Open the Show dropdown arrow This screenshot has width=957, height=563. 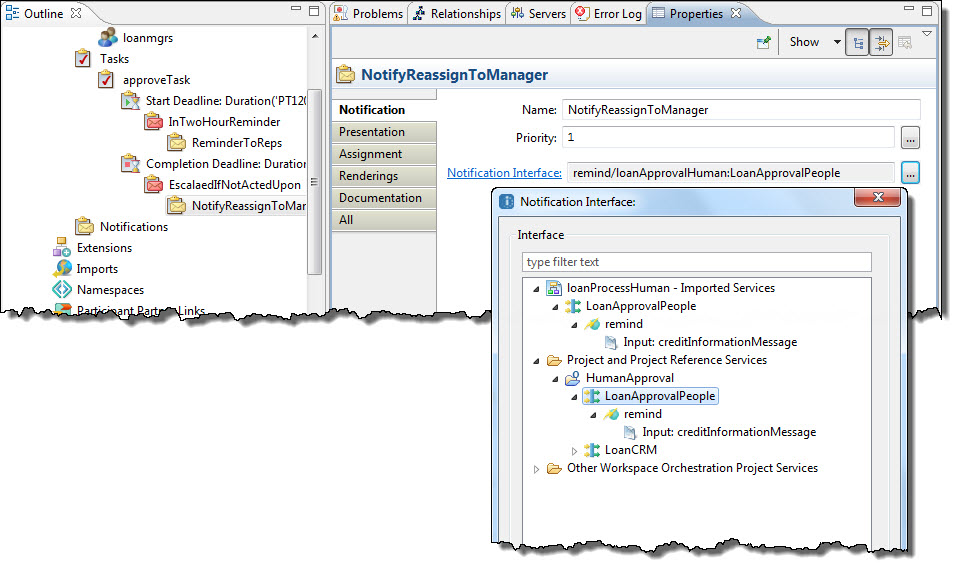click(x=837, y=42)
